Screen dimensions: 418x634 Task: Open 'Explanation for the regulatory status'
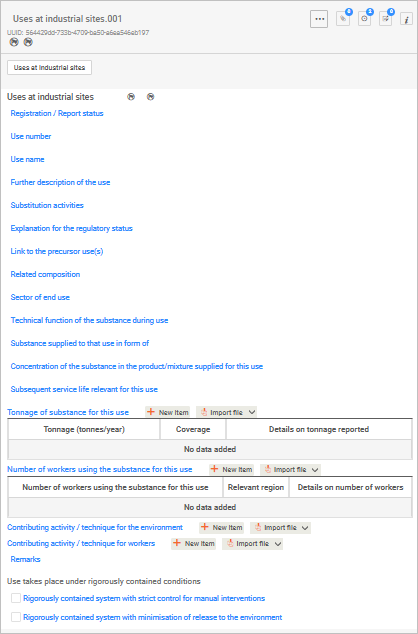tap(72, 228)
